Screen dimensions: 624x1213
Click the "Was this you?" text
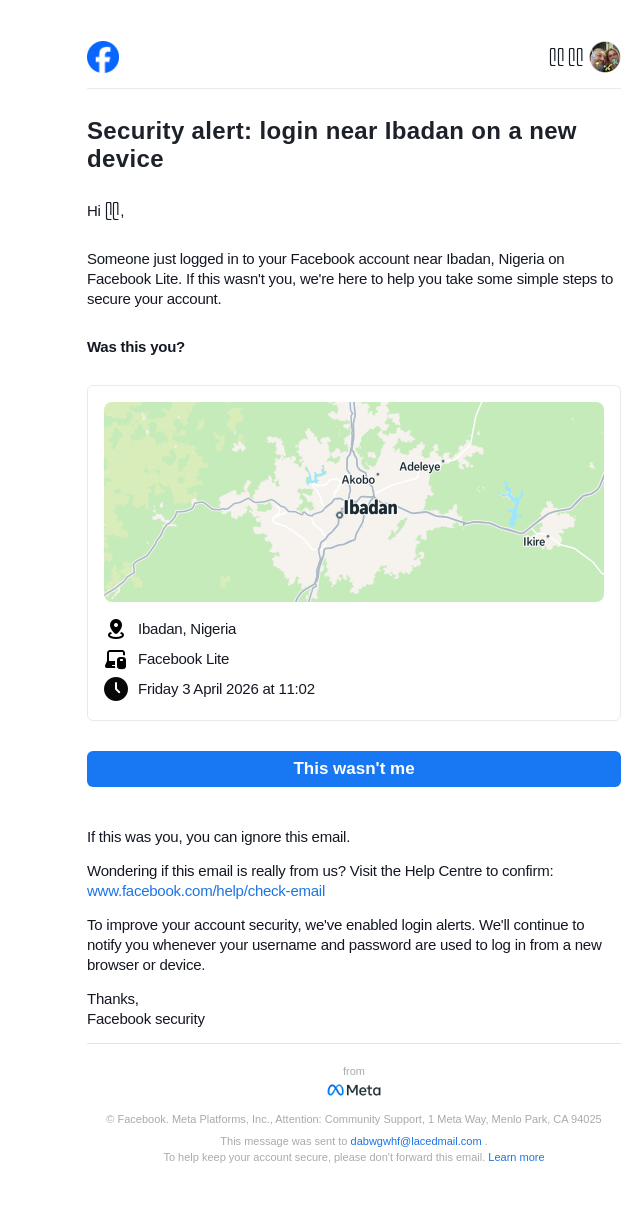[136, 347]
